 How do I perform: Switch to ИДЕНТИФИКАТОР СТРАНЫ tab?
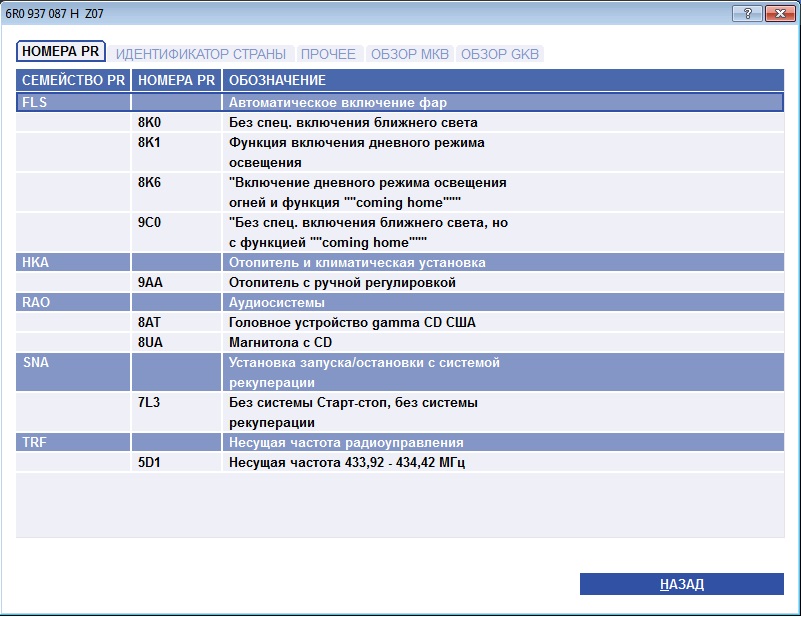pyautogui.click(x=200, y=54)
